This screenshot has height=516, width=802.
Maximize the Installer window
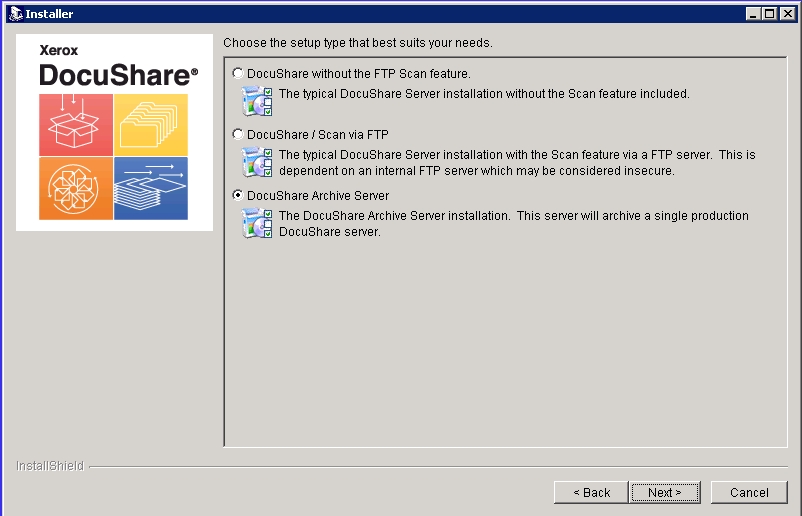pyautogui.click(x=769, y=14)
